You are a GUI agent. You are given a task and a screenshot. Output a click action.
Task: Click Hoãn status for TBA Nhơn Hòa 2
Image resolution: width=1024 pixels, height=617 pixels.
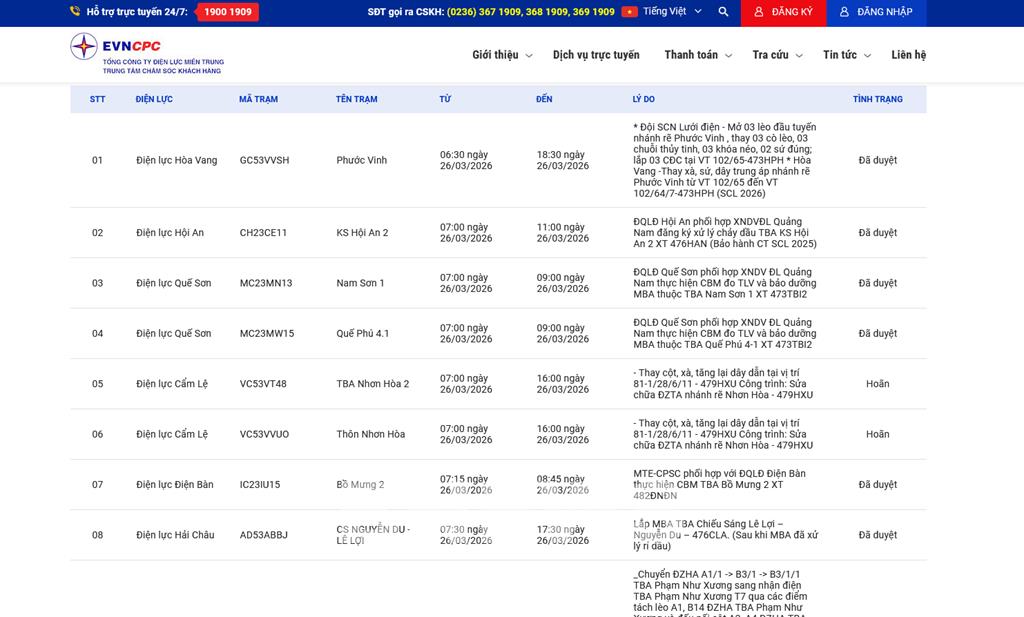click(877, 384)
